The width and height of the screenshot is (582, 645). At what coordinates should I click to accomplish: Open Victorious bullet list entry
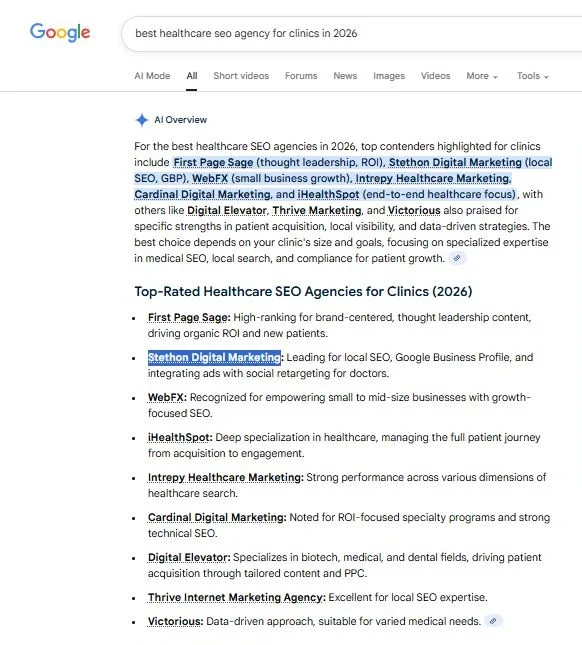[176, 621]
